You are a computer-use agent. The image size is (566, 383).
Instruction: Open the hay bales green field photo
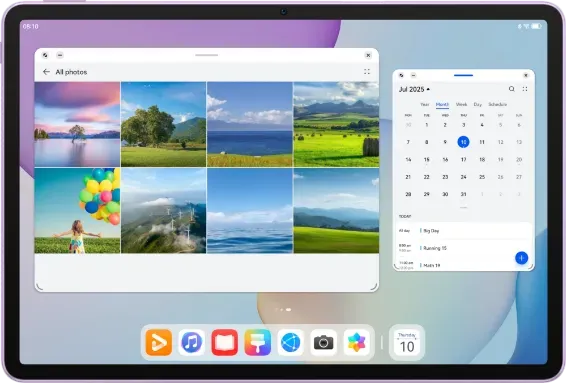pyautogui.click(x=336, y=124)
